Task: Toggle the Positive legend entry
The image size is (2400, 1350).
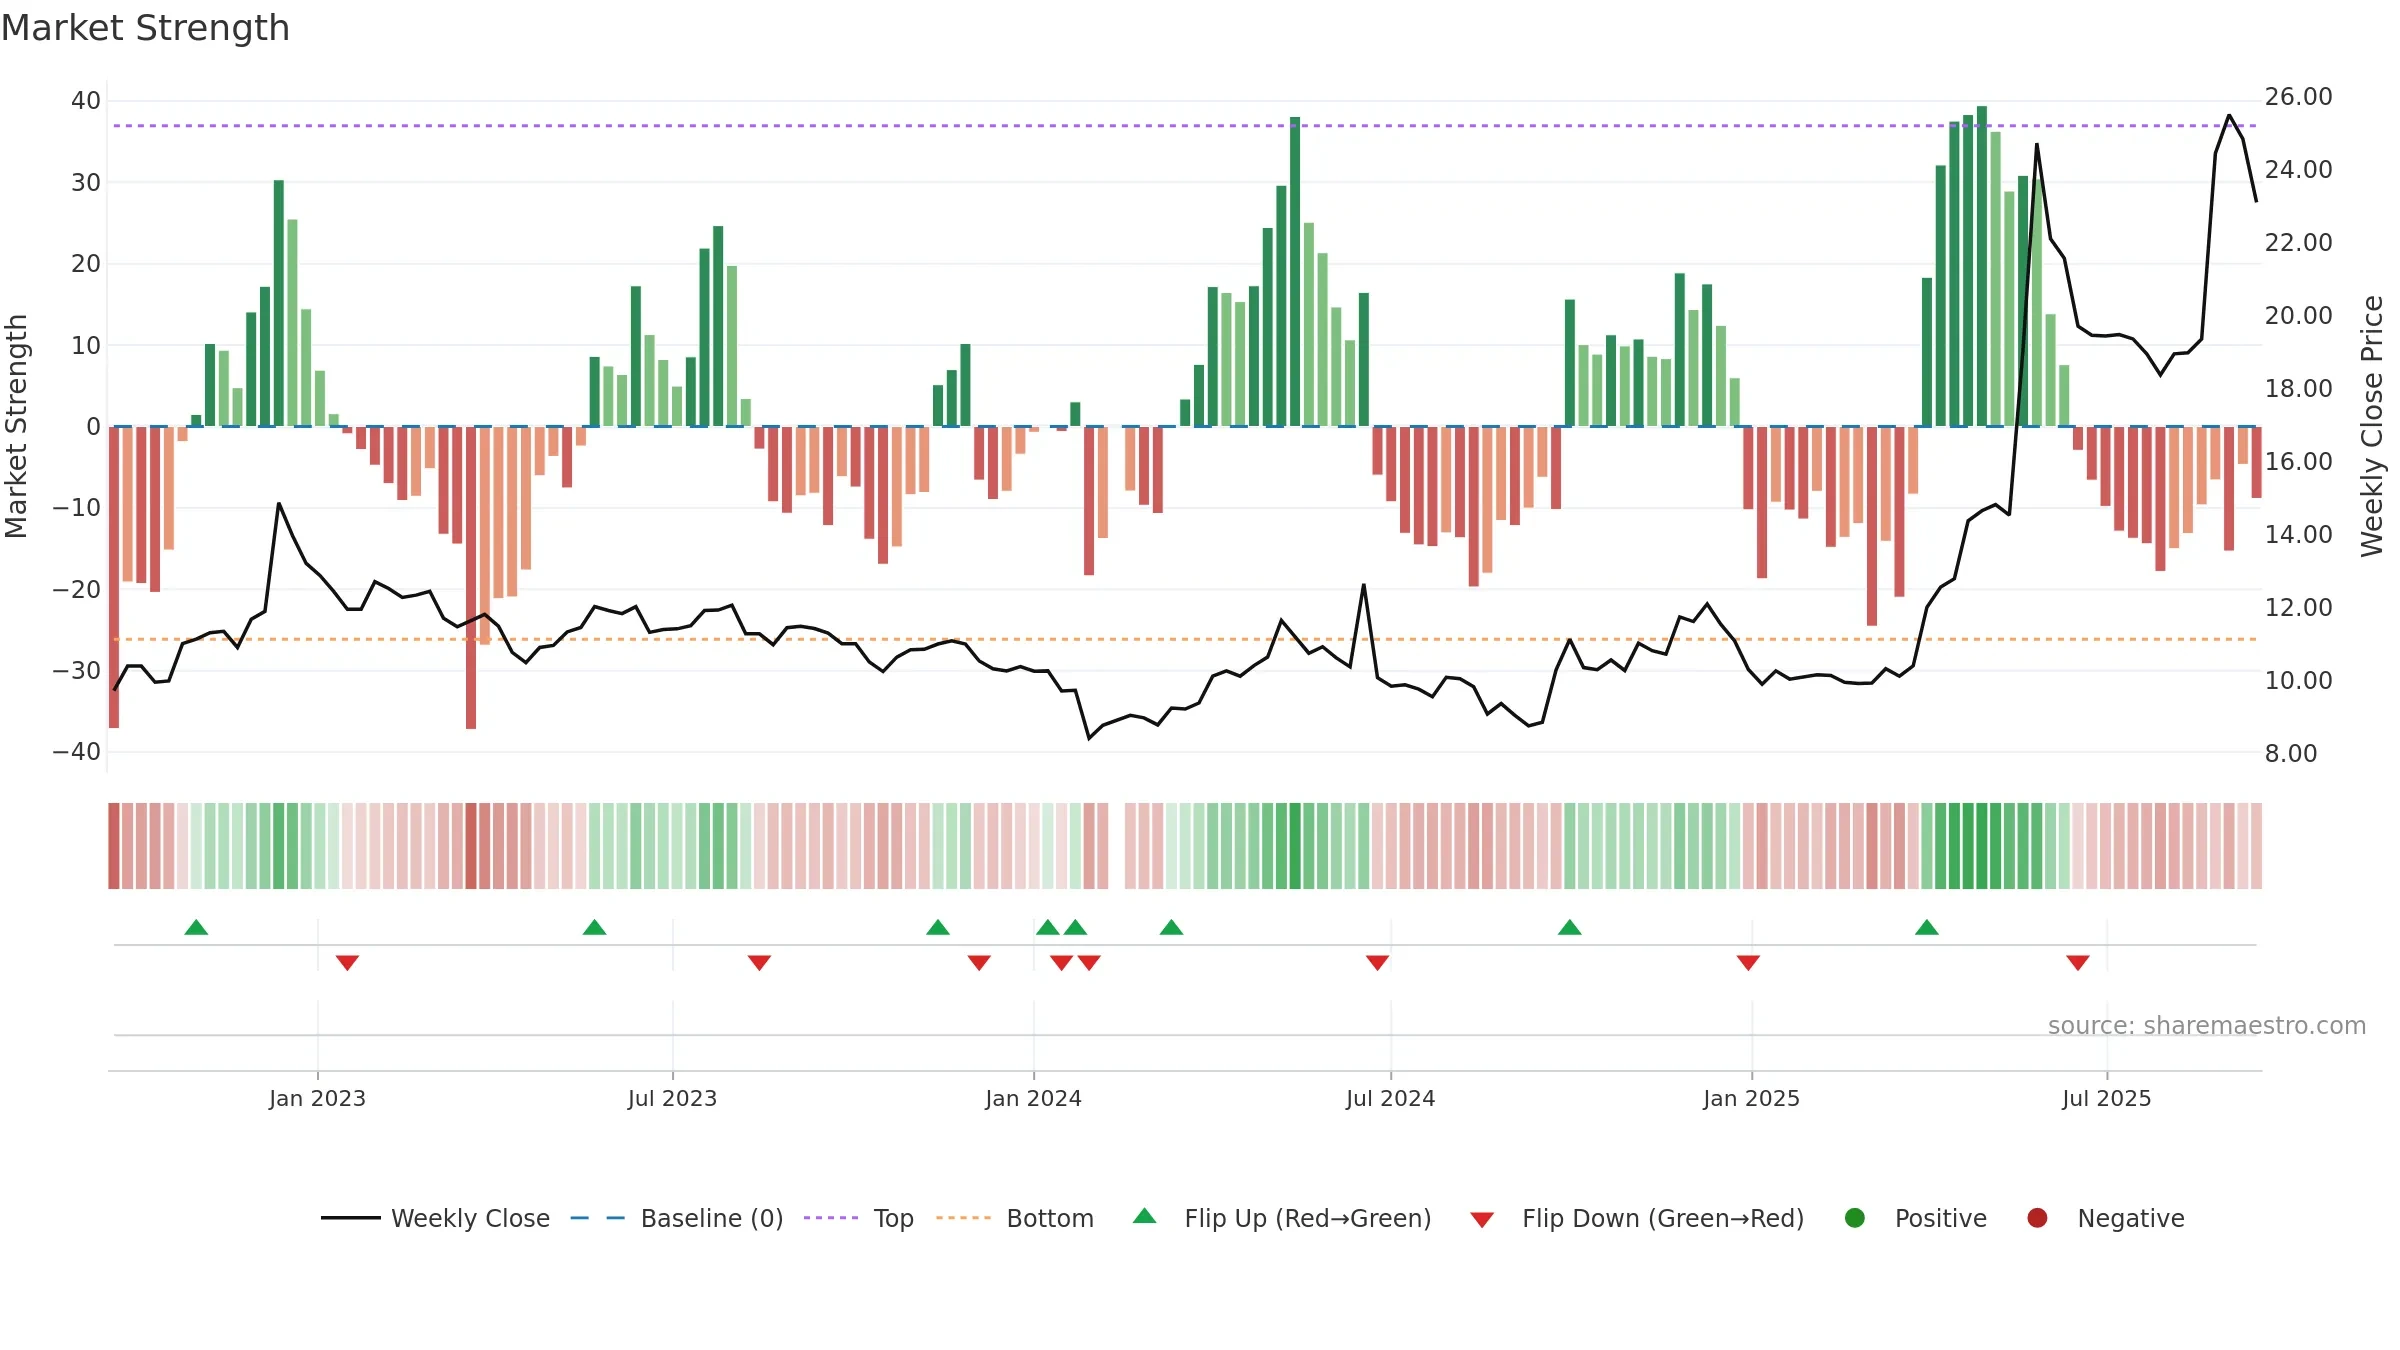Action: point(1915,1218)
